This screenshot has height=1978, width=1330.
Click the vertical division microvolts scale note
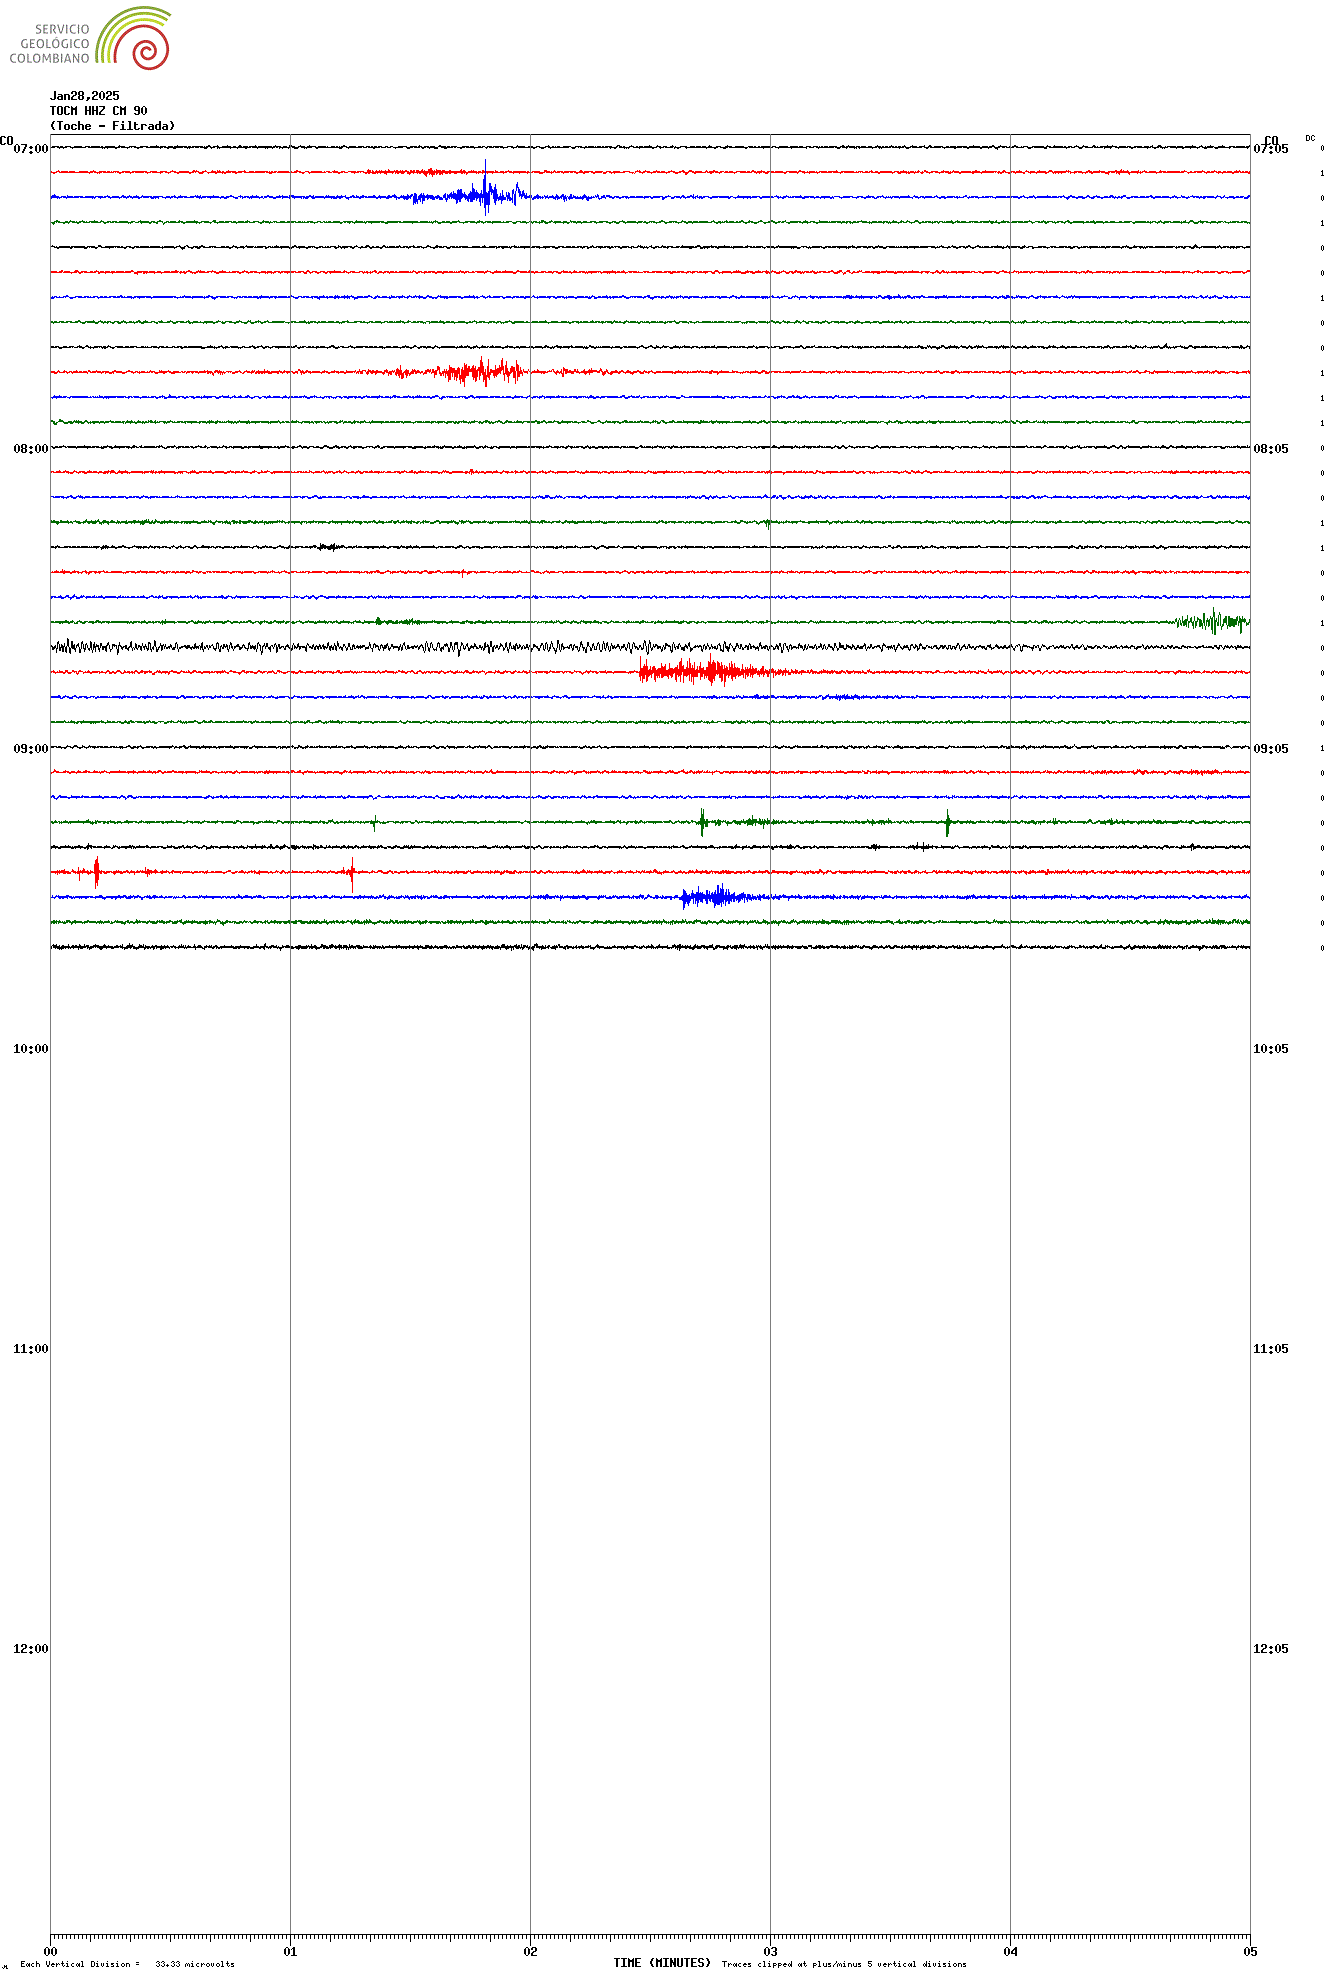click(x=127, y=1964)
